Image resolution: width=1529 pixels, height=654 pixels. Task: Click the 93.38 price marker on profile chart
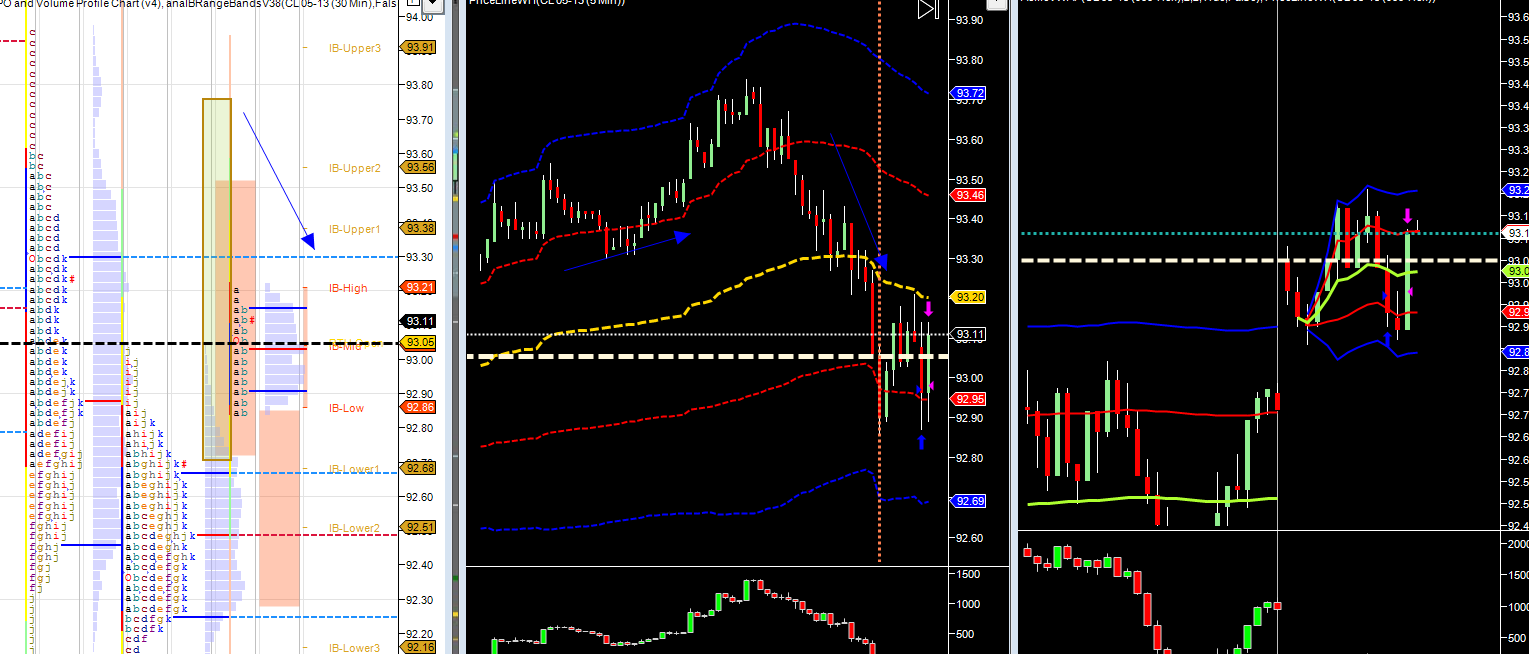pyautogui.click(x=418, y=228)
